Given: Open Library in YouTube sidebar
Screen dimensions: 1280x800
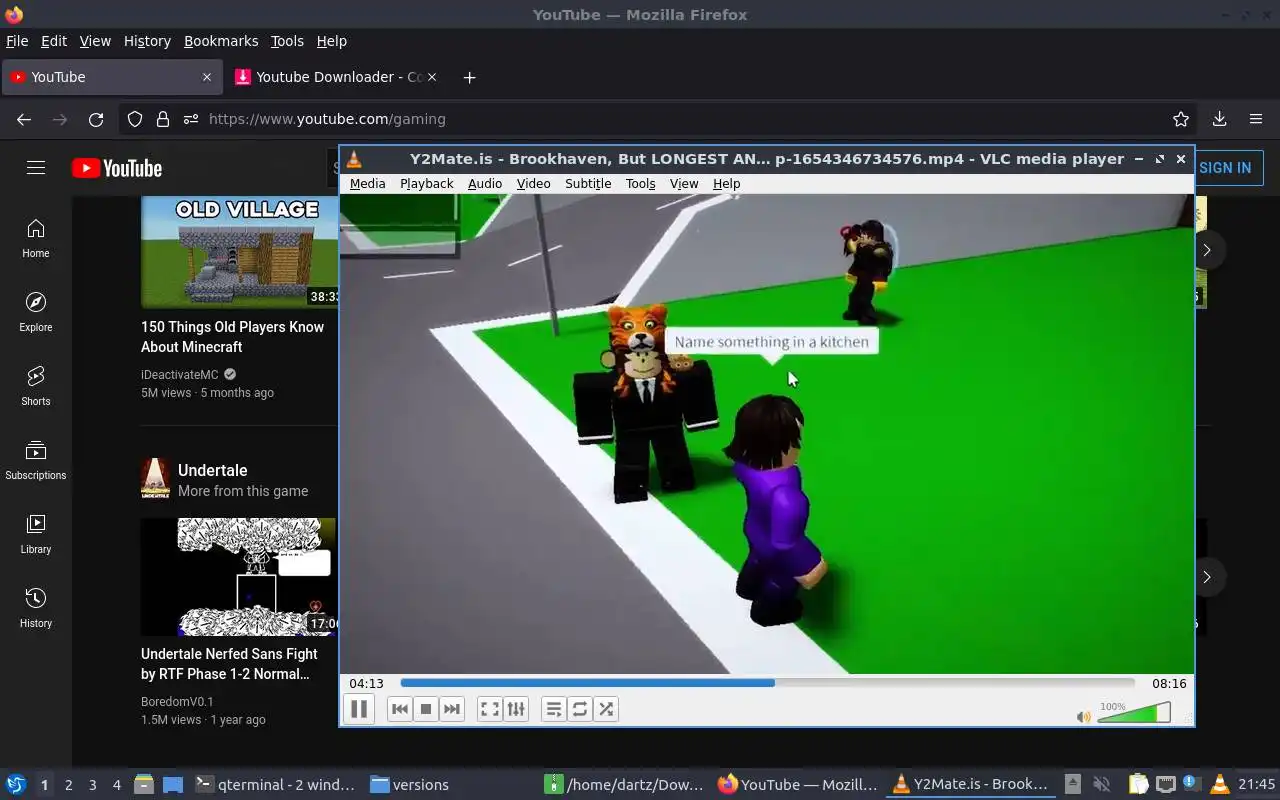Looking at the screenshot, I should (x=36, y=535).
